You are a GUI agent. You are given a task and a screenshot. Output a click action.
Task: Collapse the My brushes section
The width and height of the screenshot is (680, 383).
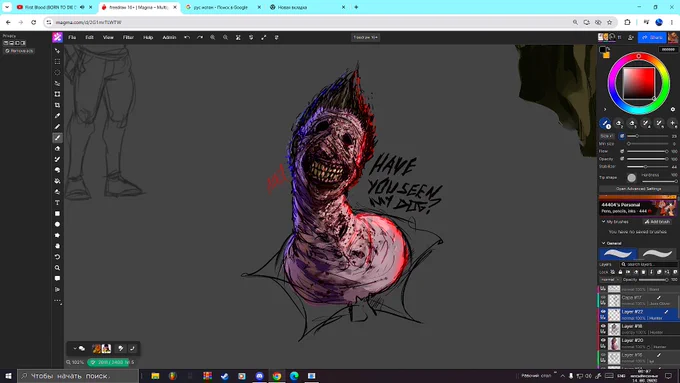[603, 222]
